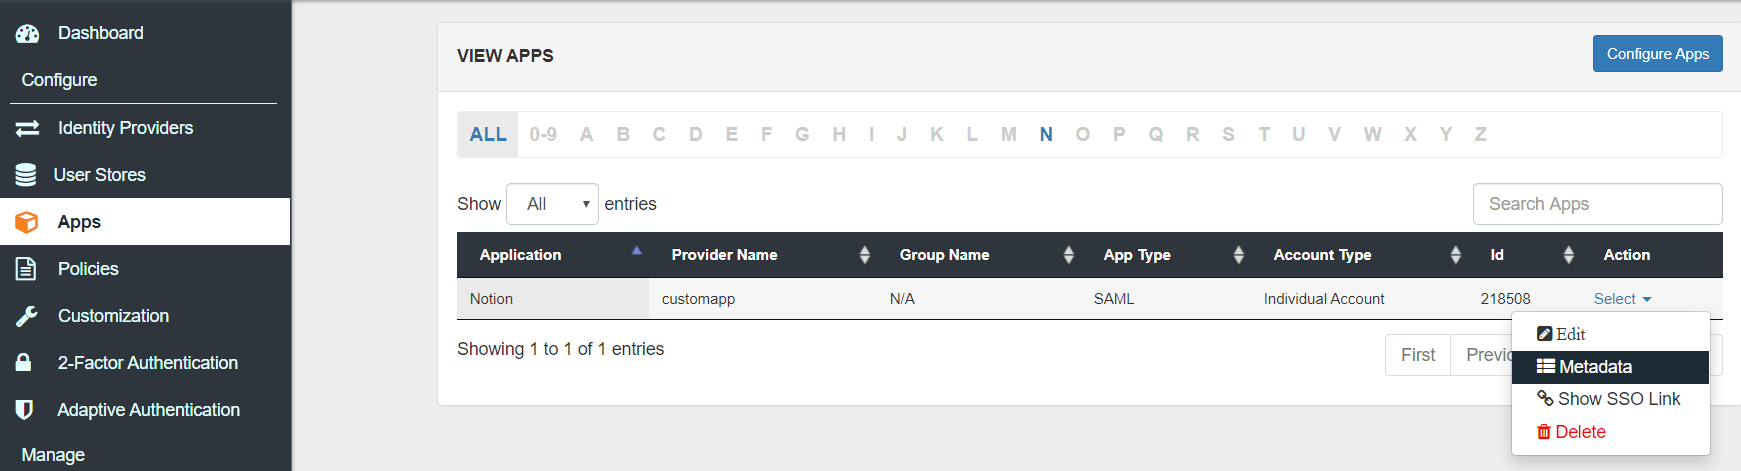Click into the Search Apps field
Viewport: 1741px width, 471px height.
click(x=1597, y=204)
